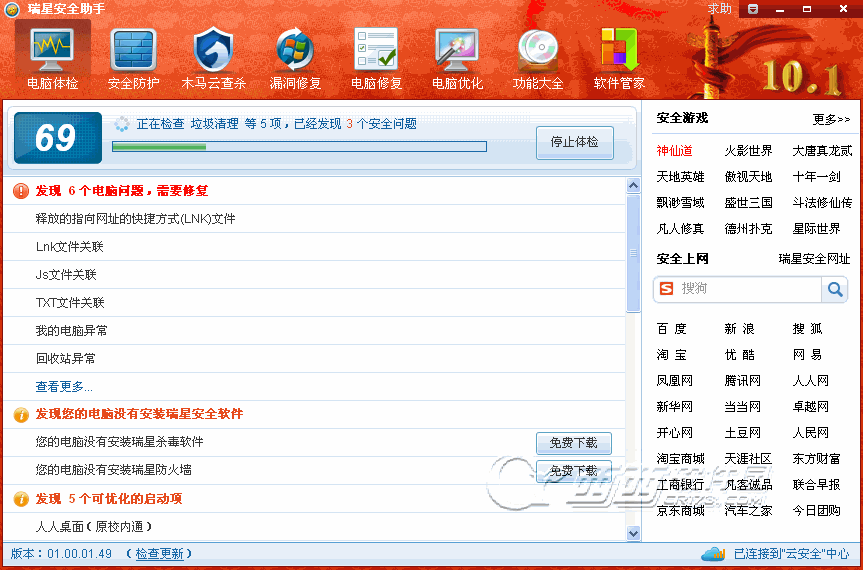Viewport: 863px width, 570px height.
Task: Click the Sogou S search engine icon
Action: [667, 288]
